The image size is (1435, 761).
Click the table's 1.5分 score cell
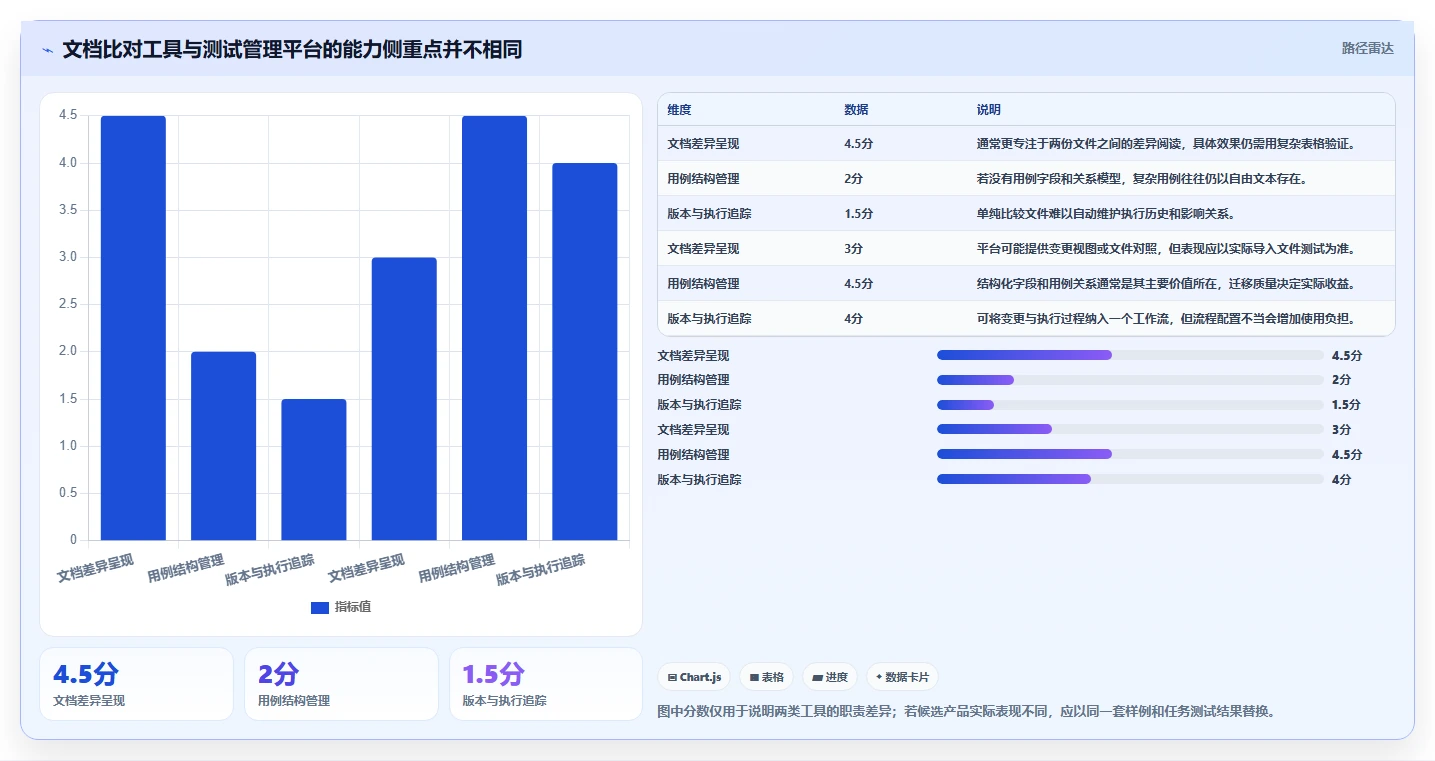858,214
